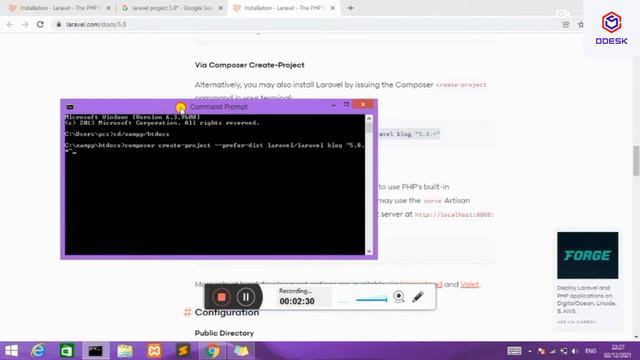Stop the screen recording
Screen dimensions: 640x360
[222, 297]
